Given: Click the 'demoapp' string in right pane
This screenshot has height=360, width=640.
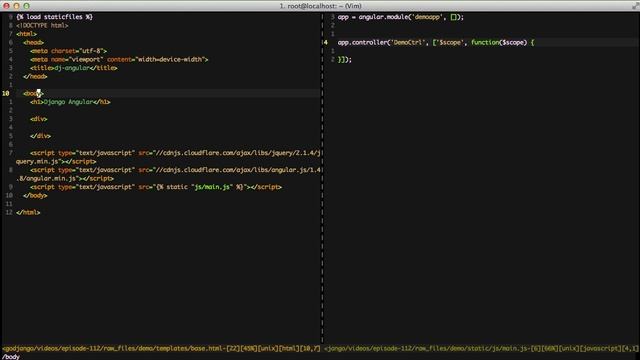Looking at the screenshot, I should pyautogui.click(x=427, y=17).
